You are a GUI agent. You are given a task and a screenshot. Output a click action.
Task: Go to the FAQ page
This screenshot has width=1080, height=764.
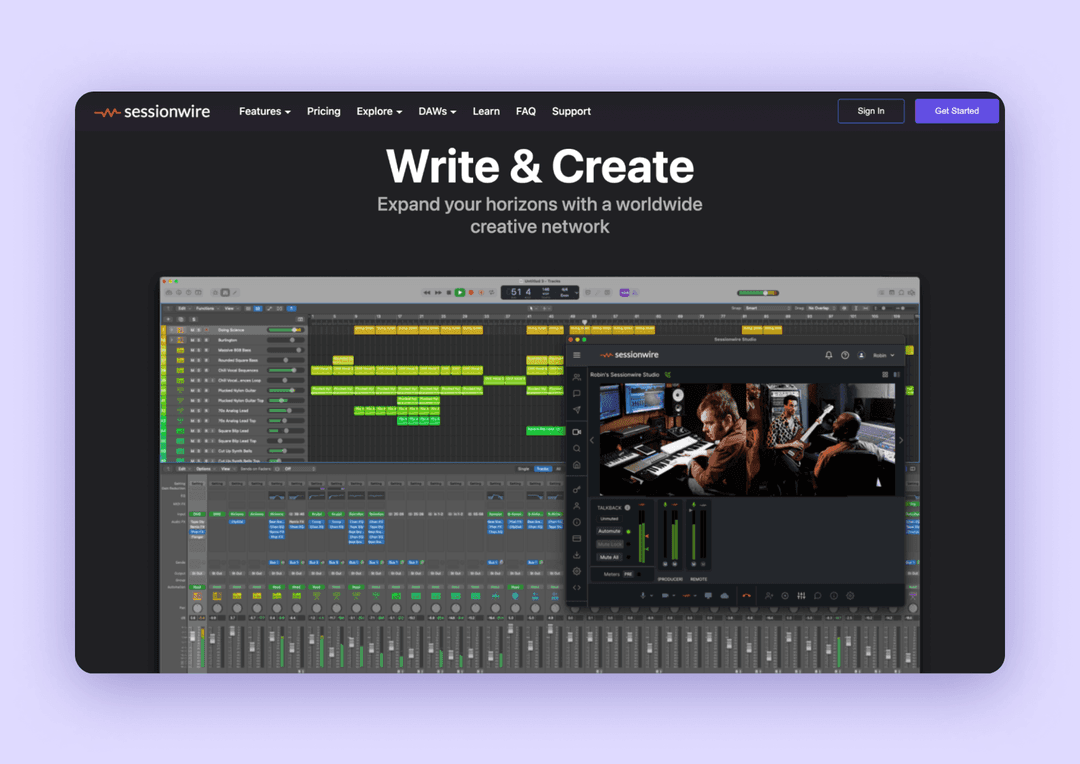pos(526,111)
